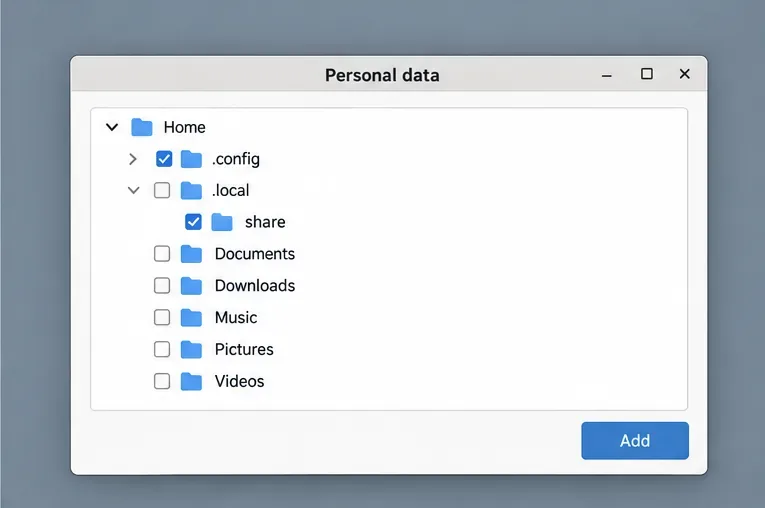Minimize the Personal data window
Viewport: 765px width, 508px height.
coord(606,75)
